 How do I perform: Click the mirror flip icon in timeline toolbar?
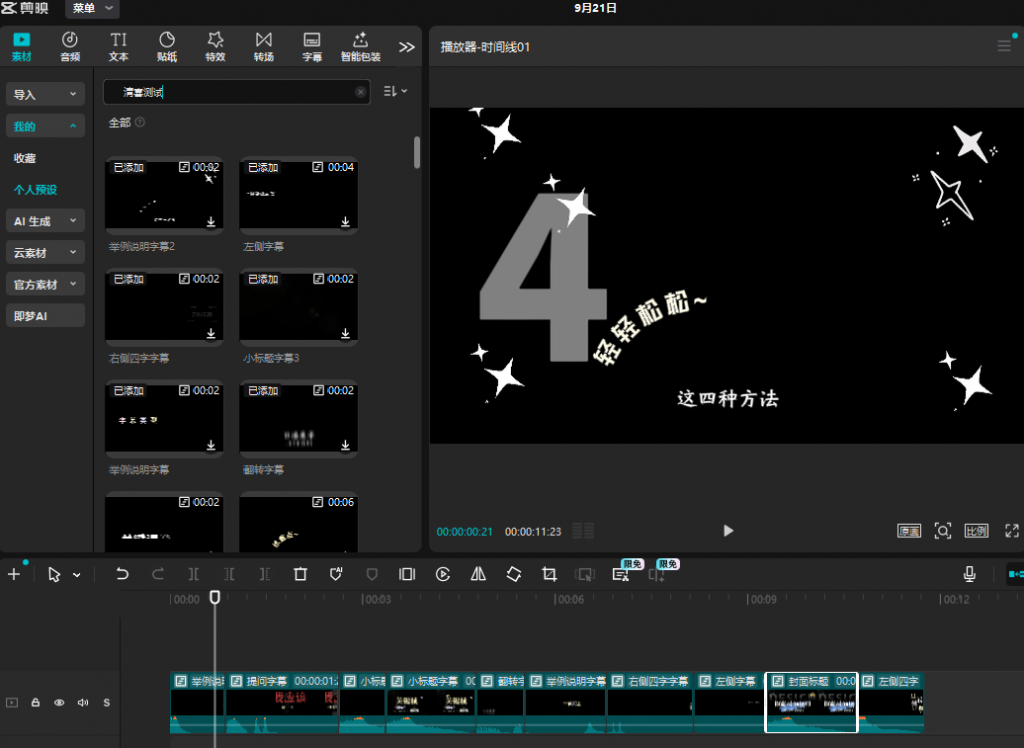point(478,574)
